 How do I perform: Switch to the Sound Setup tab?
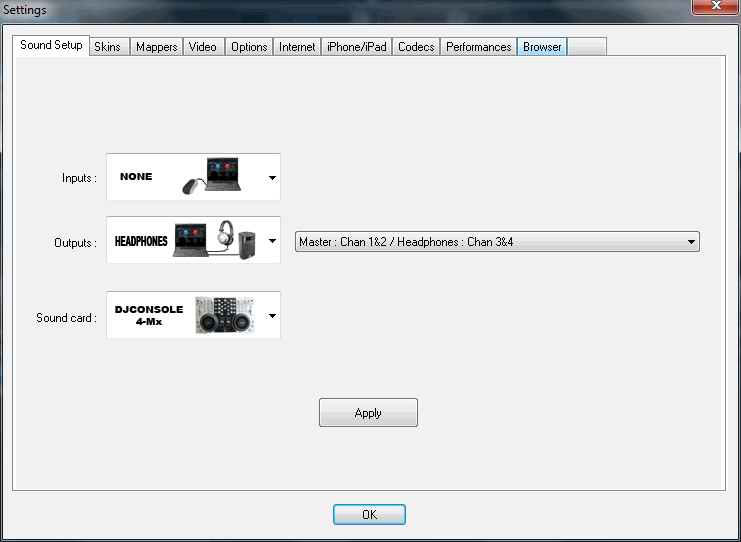click(51, 45)
